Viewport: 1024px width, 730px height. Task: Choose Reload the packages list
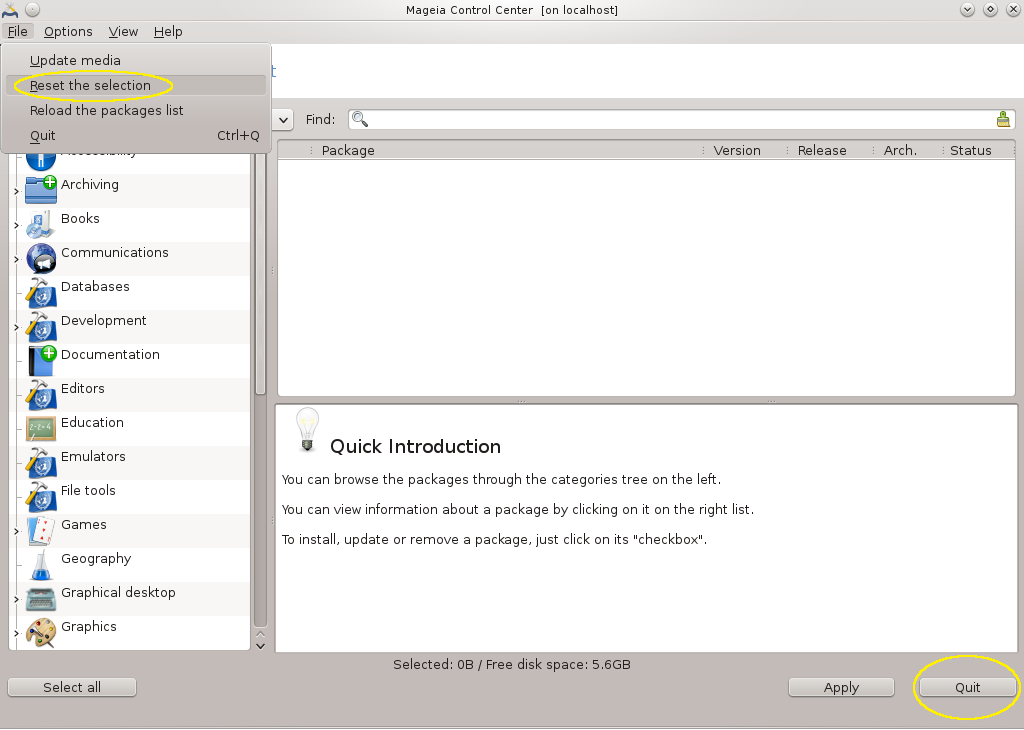136,110
